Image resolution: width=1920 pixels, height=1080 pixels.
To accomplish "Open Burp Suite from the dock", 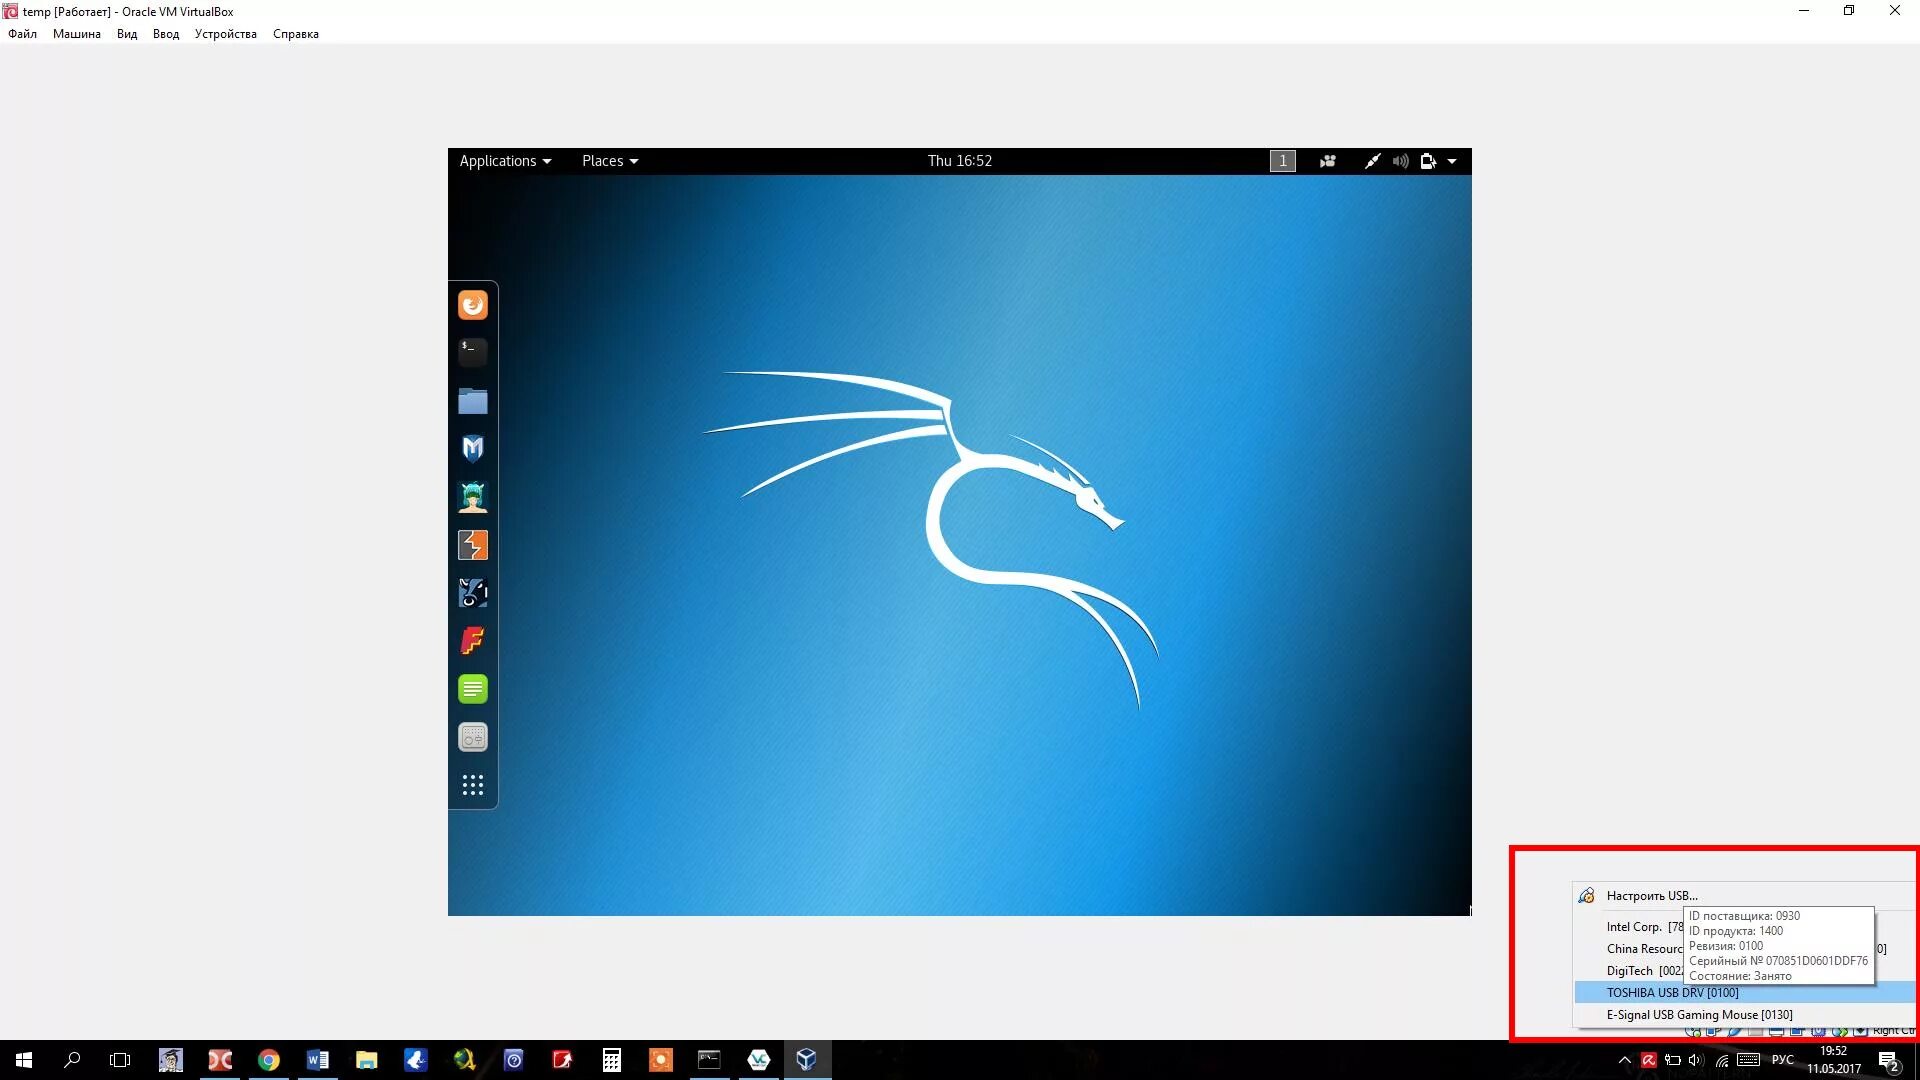I will coord(473,545).
